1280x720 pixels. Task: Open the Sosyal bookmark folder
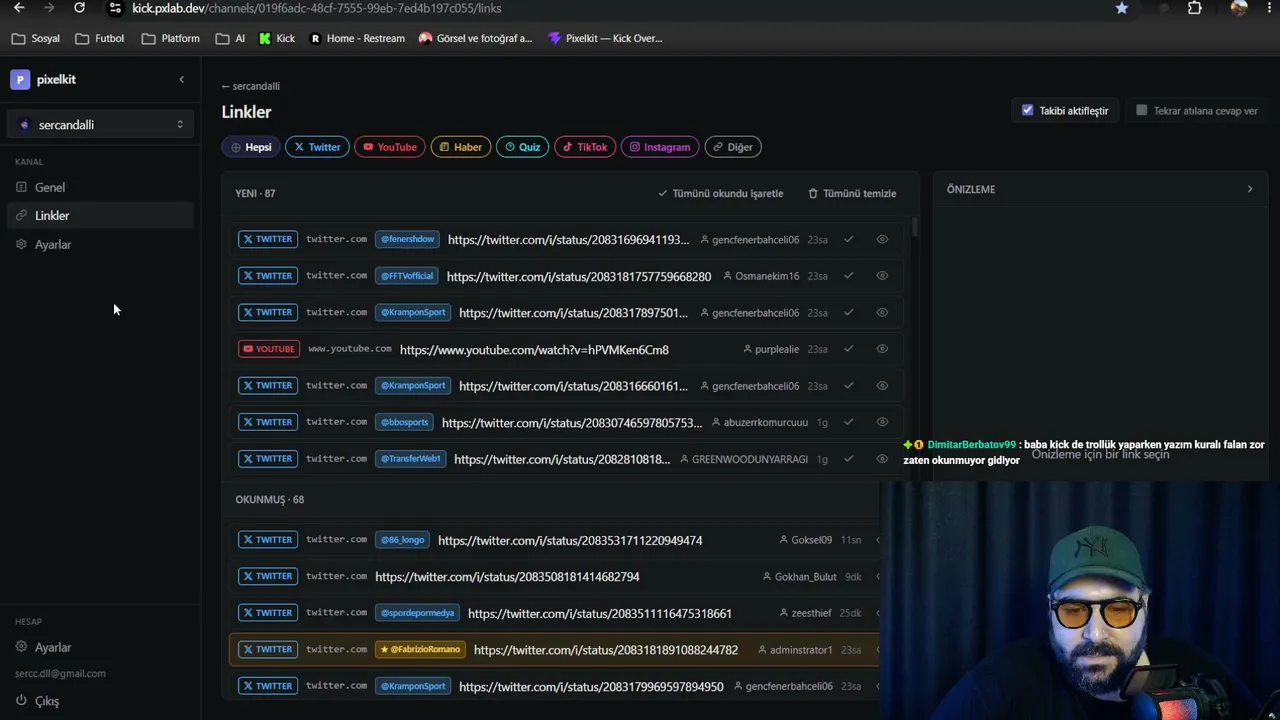(35, 38)
